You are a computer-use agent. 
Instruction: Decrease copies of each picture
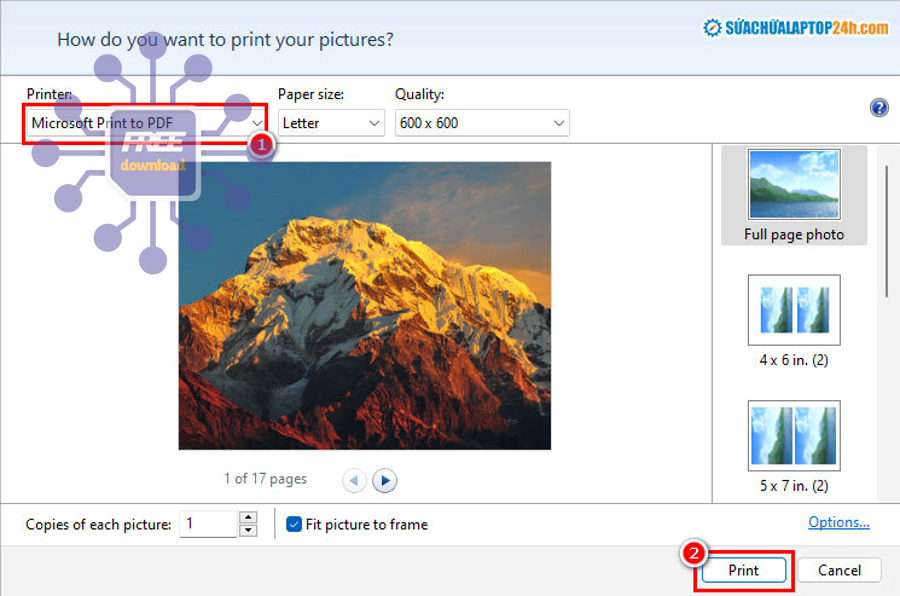point(248,530)
